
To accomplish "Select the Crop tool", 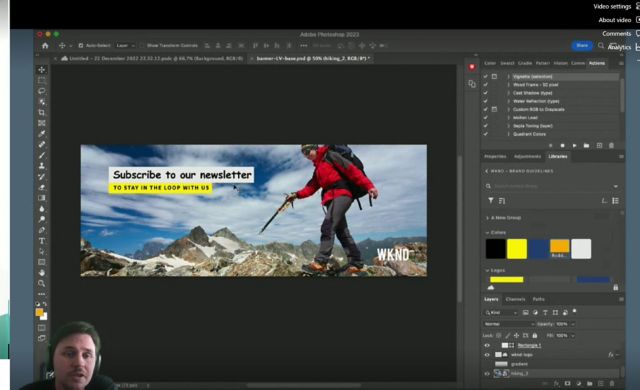I will click(42, 112).
